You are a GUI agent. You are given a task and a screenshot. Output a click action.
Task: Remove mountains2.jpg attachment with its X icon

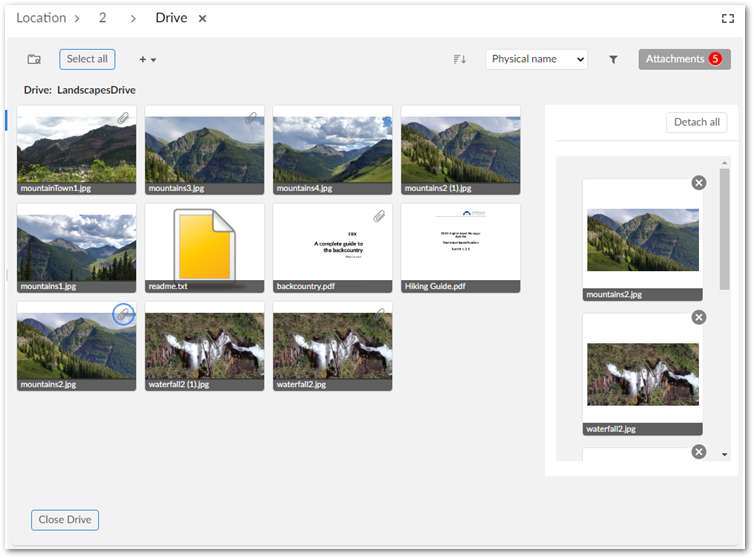pyautogui.click(x=698, y=182)
